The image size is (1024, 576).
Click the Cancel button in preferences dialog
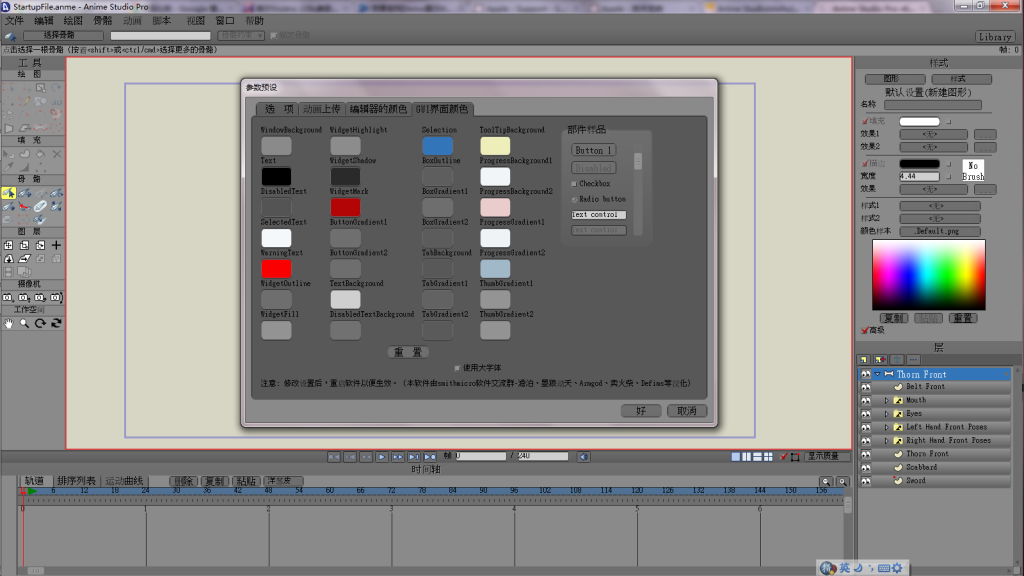tap(687, 411)
